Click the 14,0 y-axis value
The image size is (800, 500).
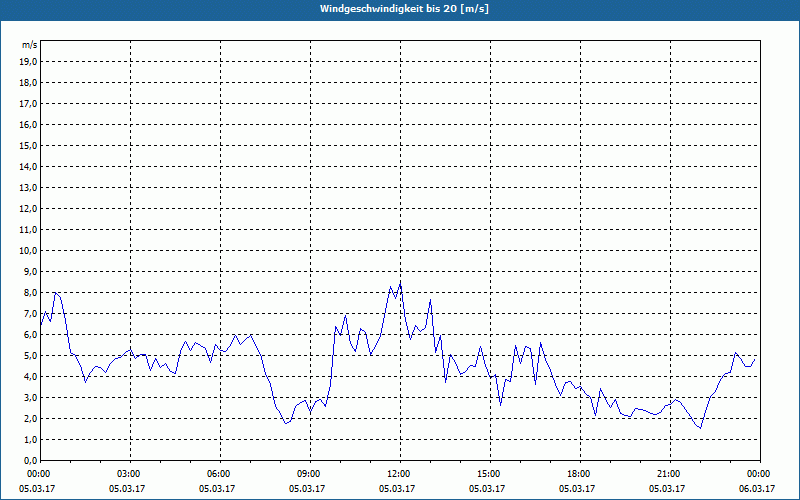point(28,166)
